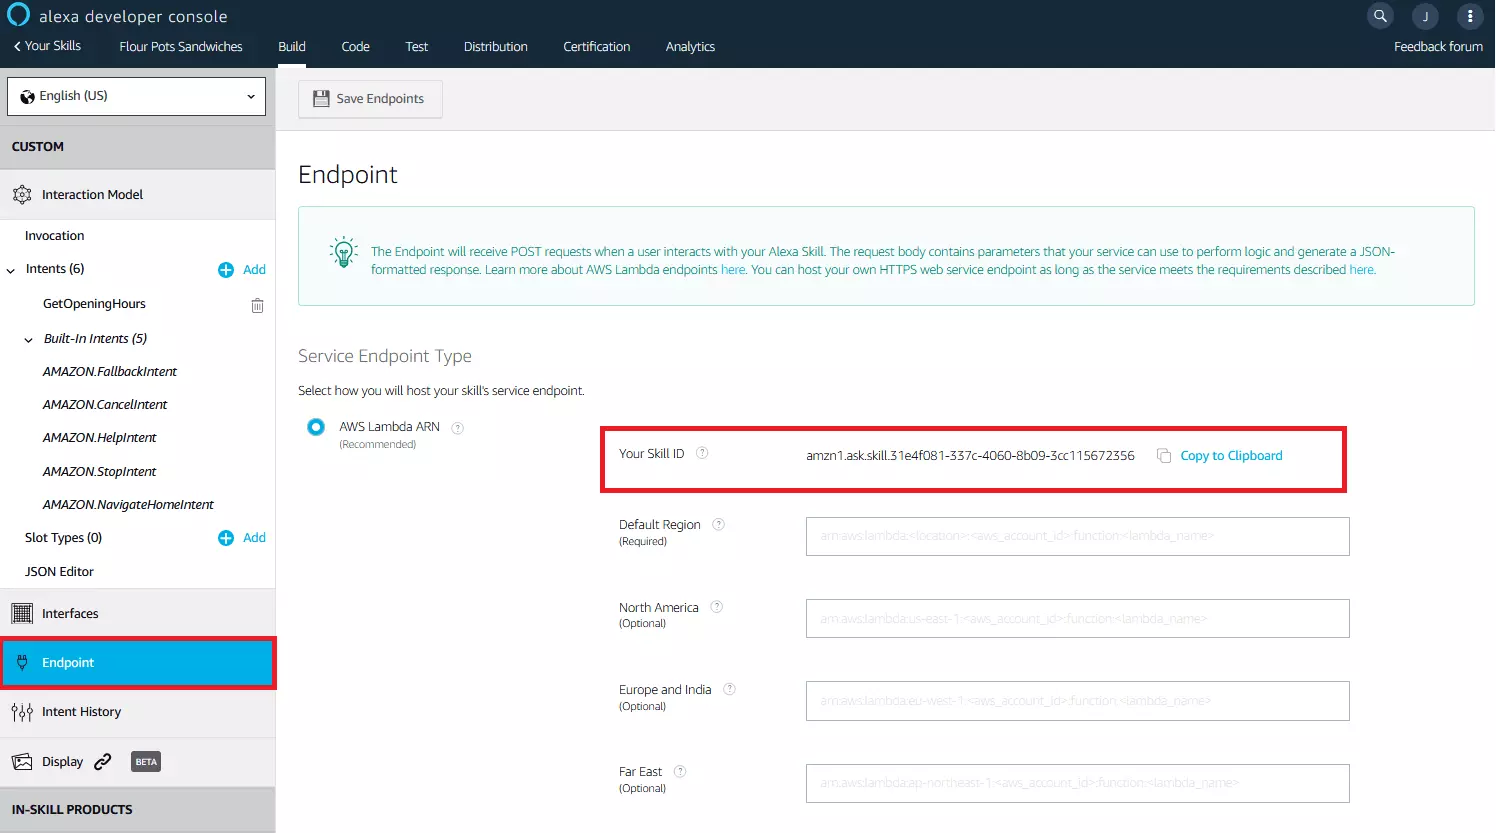
Task: Open the Build tab
Action: tap(292, 47)
